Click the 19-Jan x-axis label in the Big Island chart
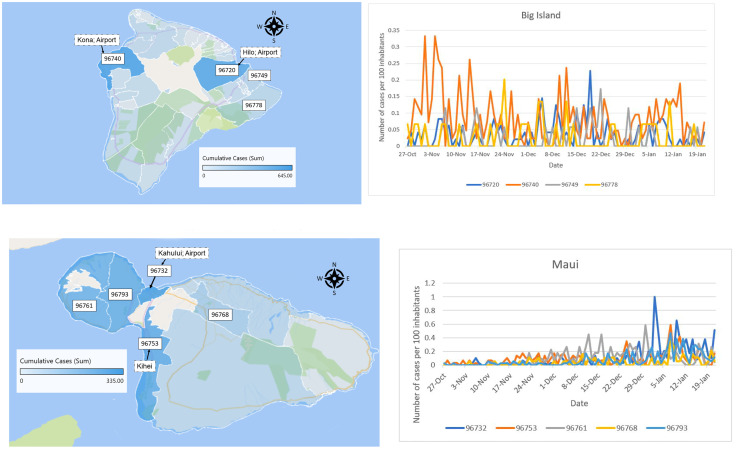 (698, 154)
